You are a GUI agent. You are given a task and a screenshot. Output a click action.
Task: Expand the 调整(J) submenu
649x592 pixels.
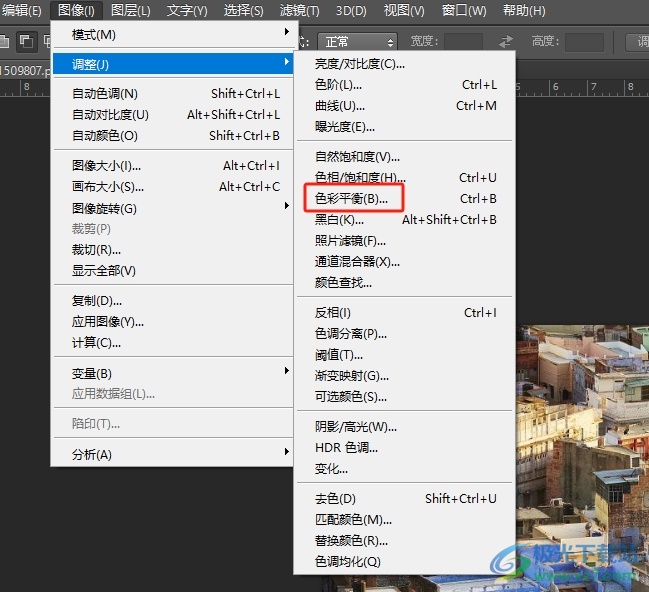click(x=173, y=64)
